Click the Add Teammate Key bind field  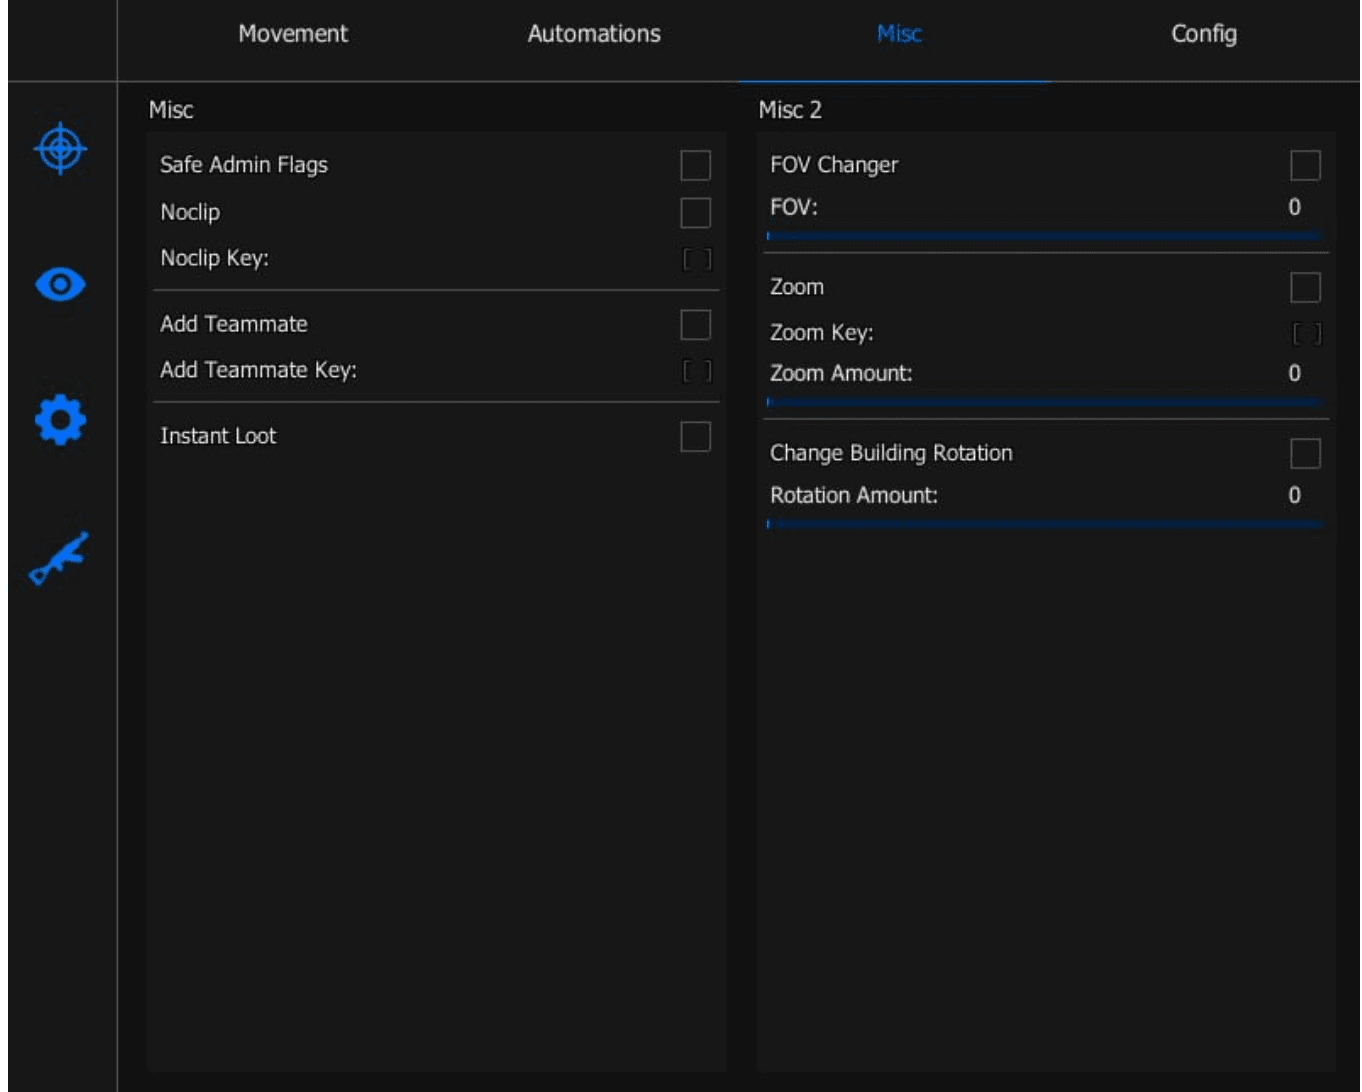(697, 371)
